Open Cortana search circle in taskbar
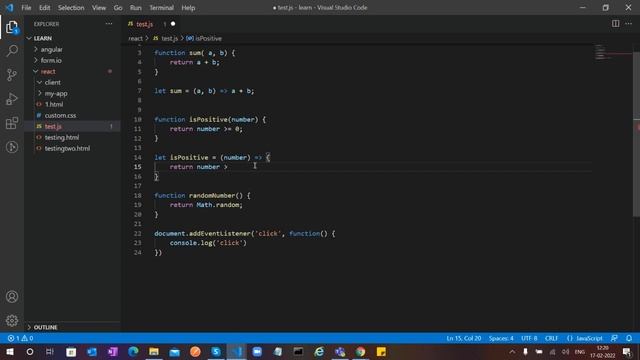This screenshot has width=640, height=360. pos(30,352)
